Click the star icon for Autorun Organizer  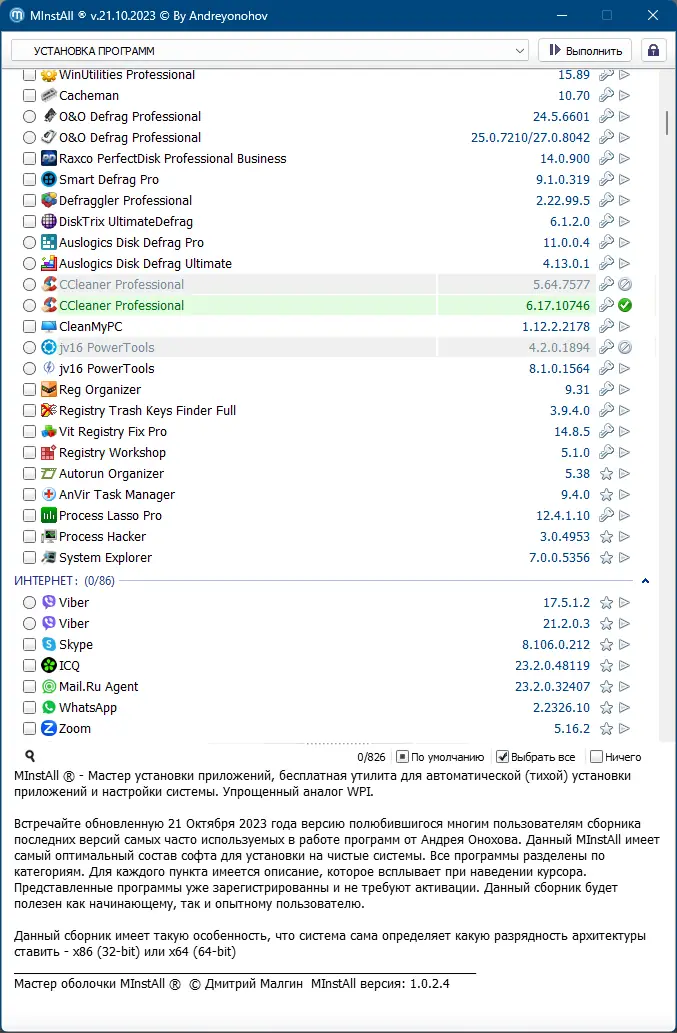[607, 474]
